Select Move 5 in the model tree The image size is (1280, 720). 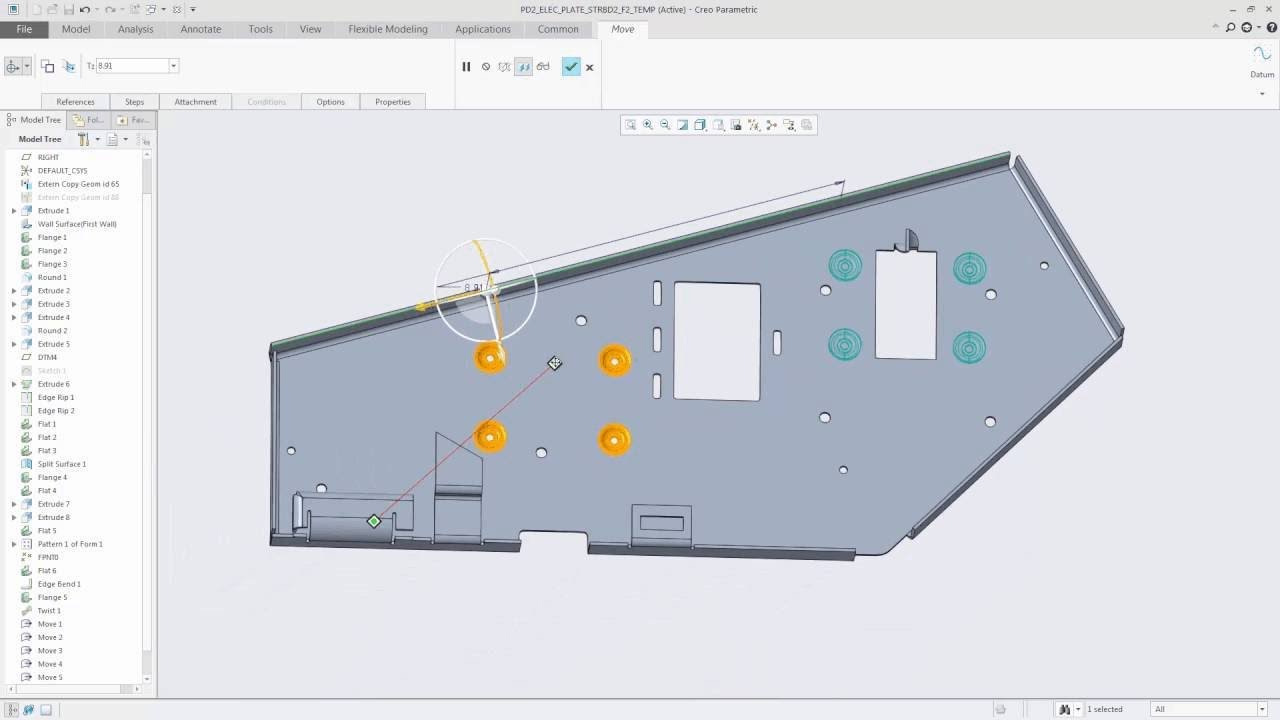tap(50, 677)
